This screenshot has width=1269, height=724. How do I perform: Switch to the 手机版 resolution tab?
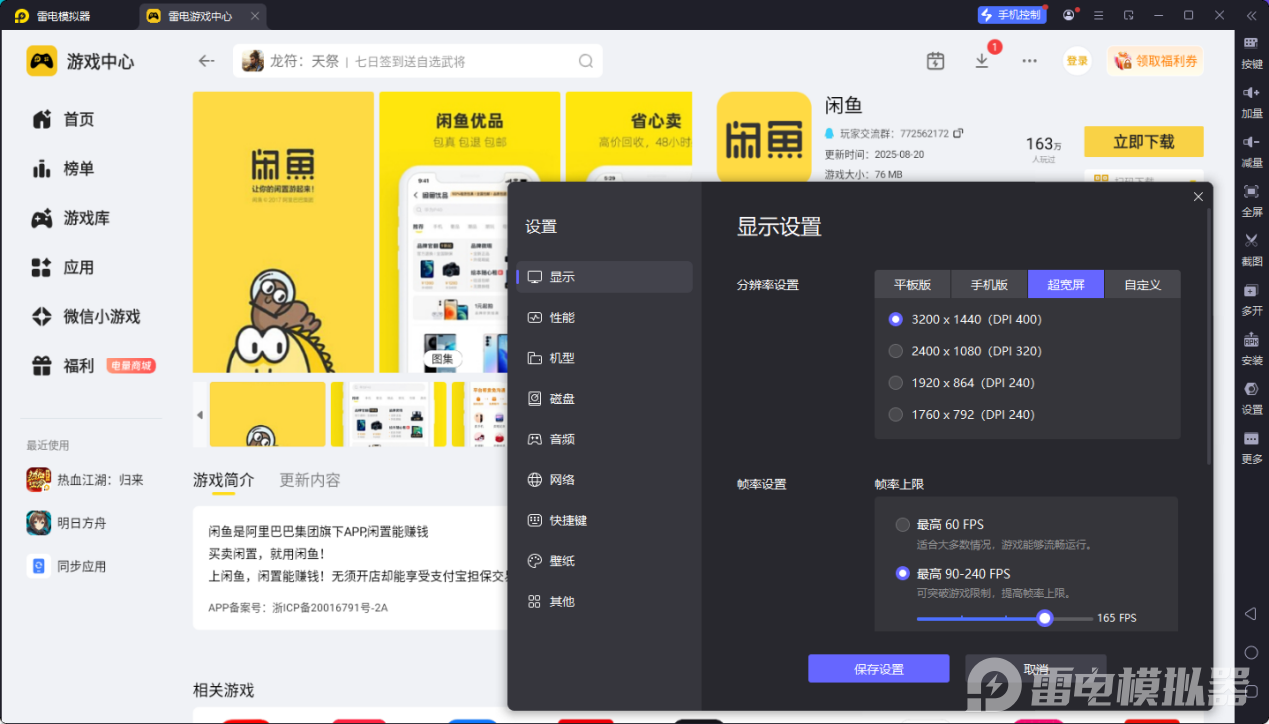tap(988, 284)
